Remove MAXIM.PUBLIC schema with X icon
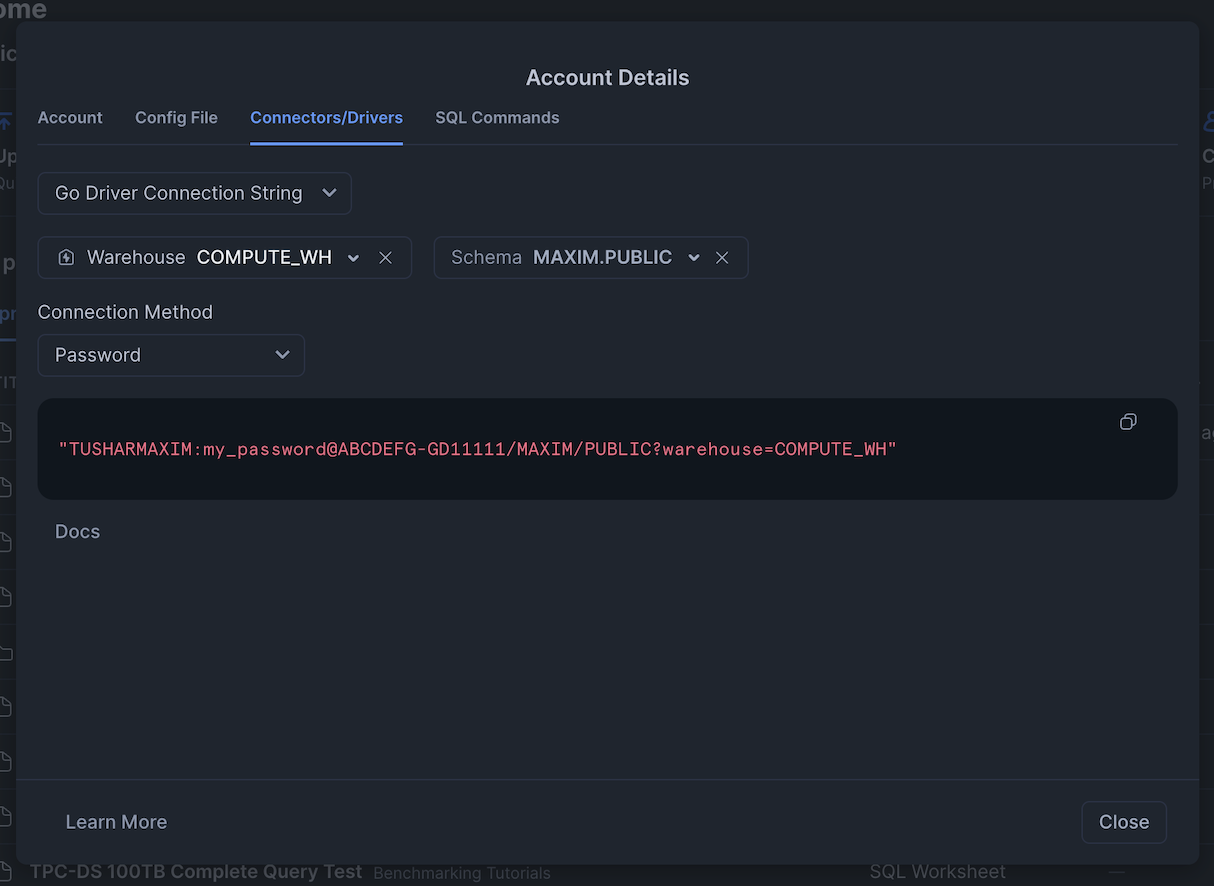Viewport: 1214px width, 886px height. click(x=722, y=258)
